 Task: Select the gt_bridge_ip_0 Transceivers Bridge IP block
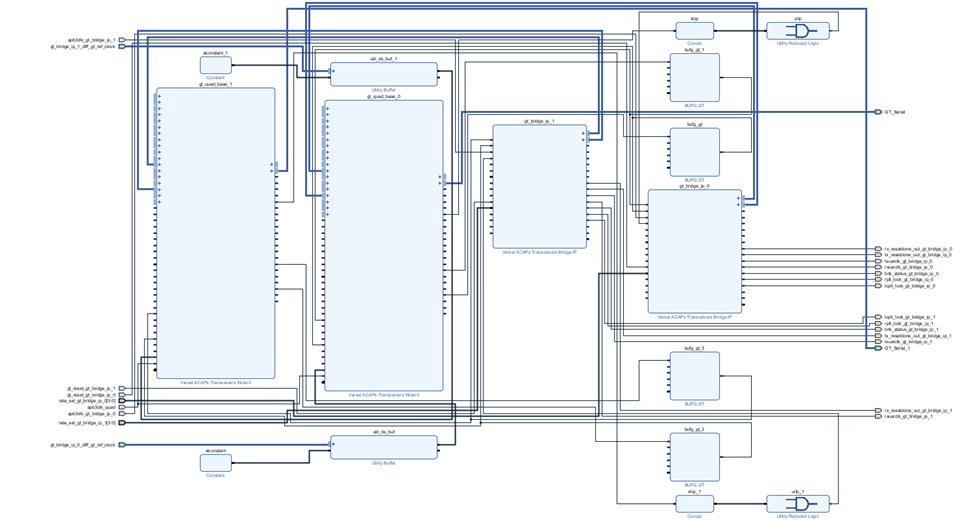[695, 252]
